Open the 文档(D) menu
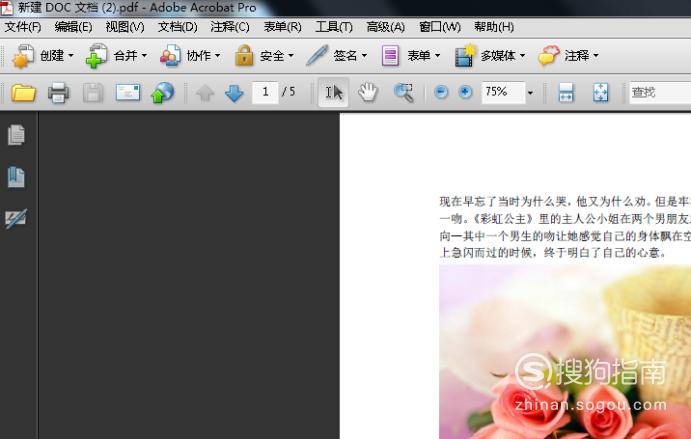 tap(178, 27)
